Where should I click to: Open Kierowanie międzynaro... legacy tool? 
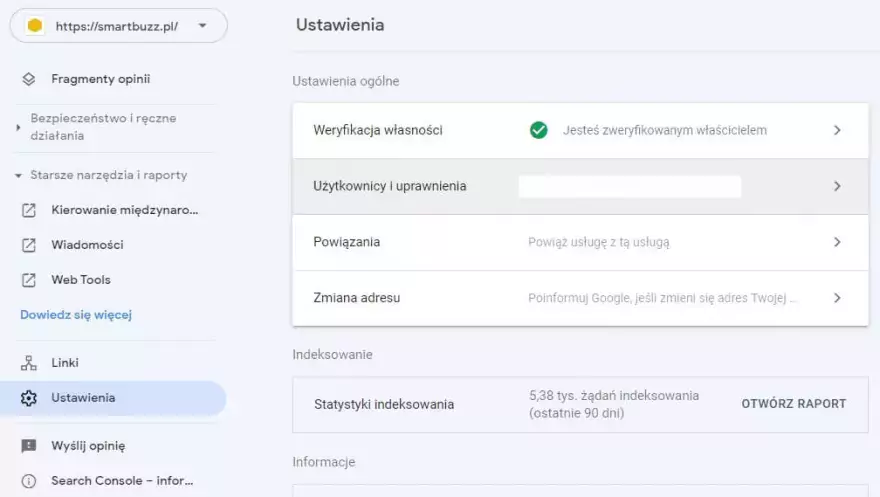pyautogui.click(x=125, y=210)
